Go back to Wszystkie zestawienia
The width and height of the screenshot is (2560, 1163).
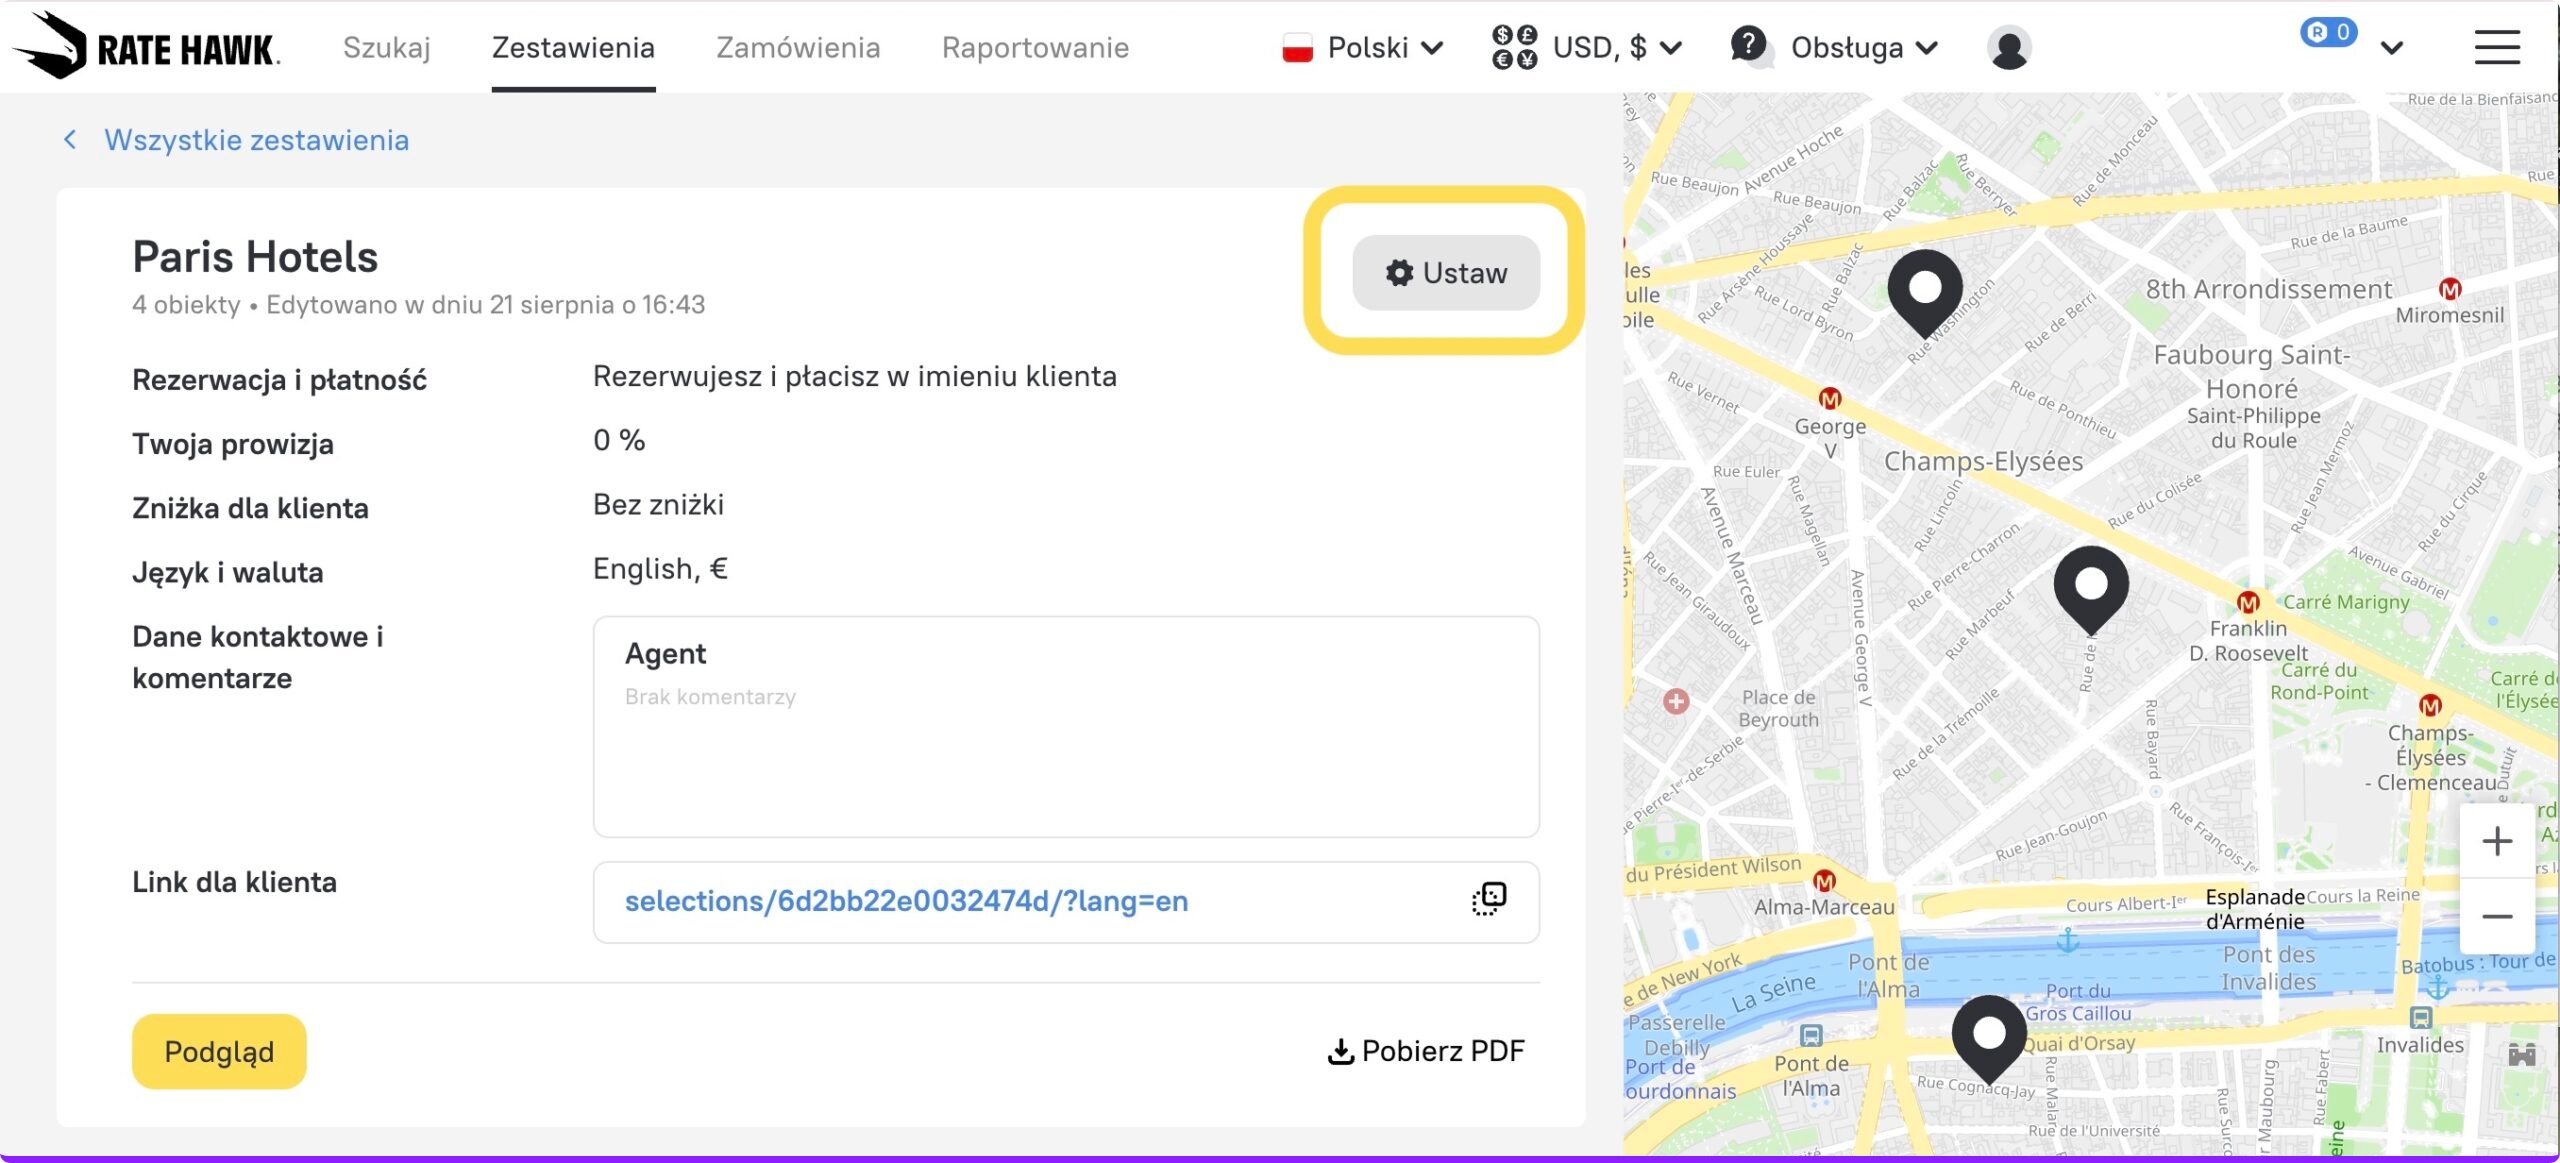tap(256, 140)
